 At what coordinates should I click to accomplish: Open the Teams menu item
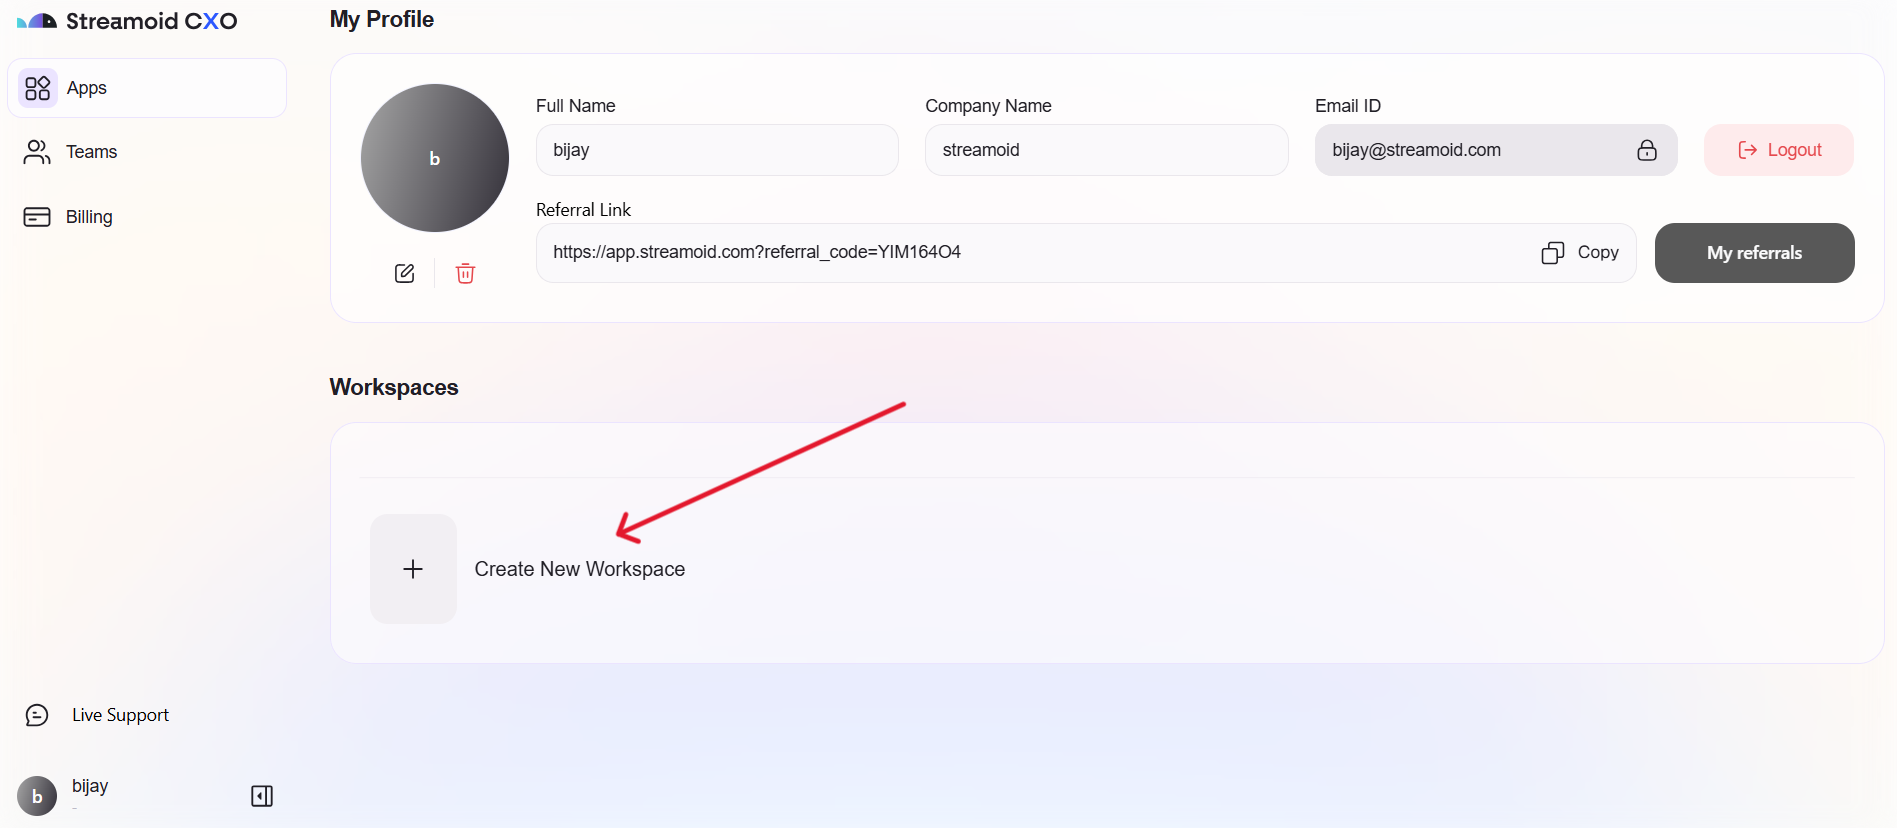(x=92, y=152)
